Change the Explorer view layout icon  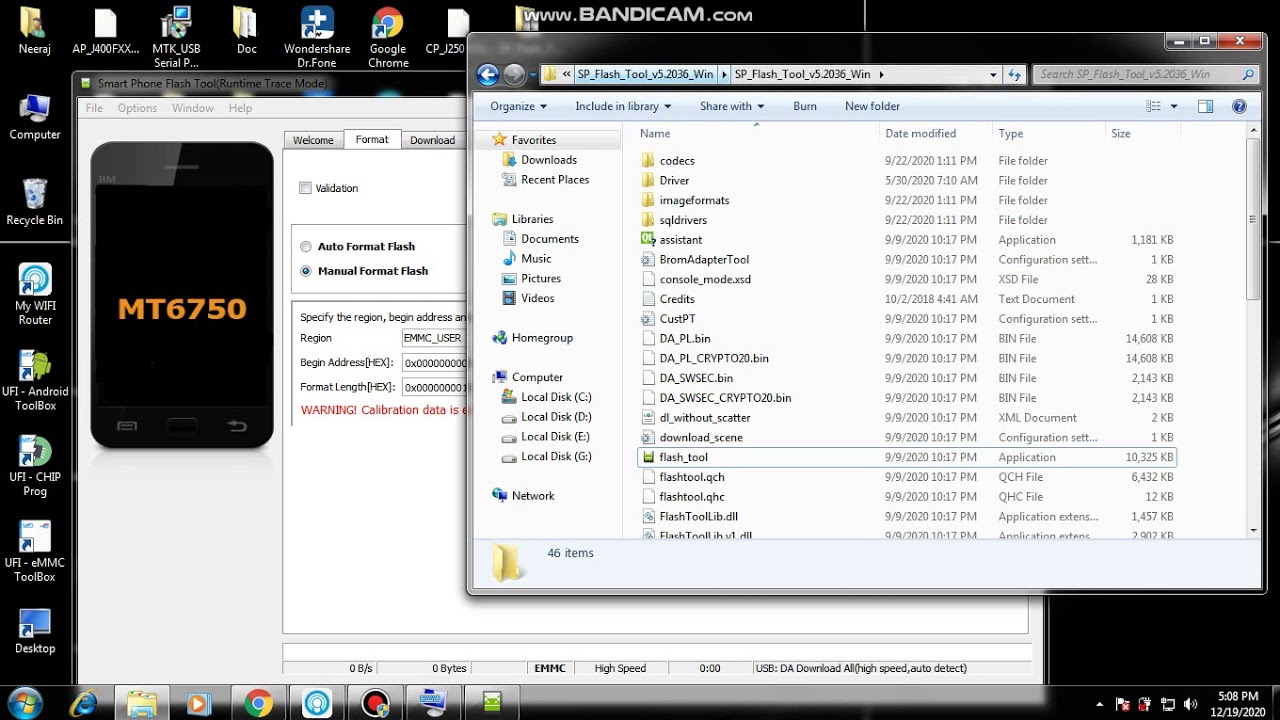coord(1154,106)
